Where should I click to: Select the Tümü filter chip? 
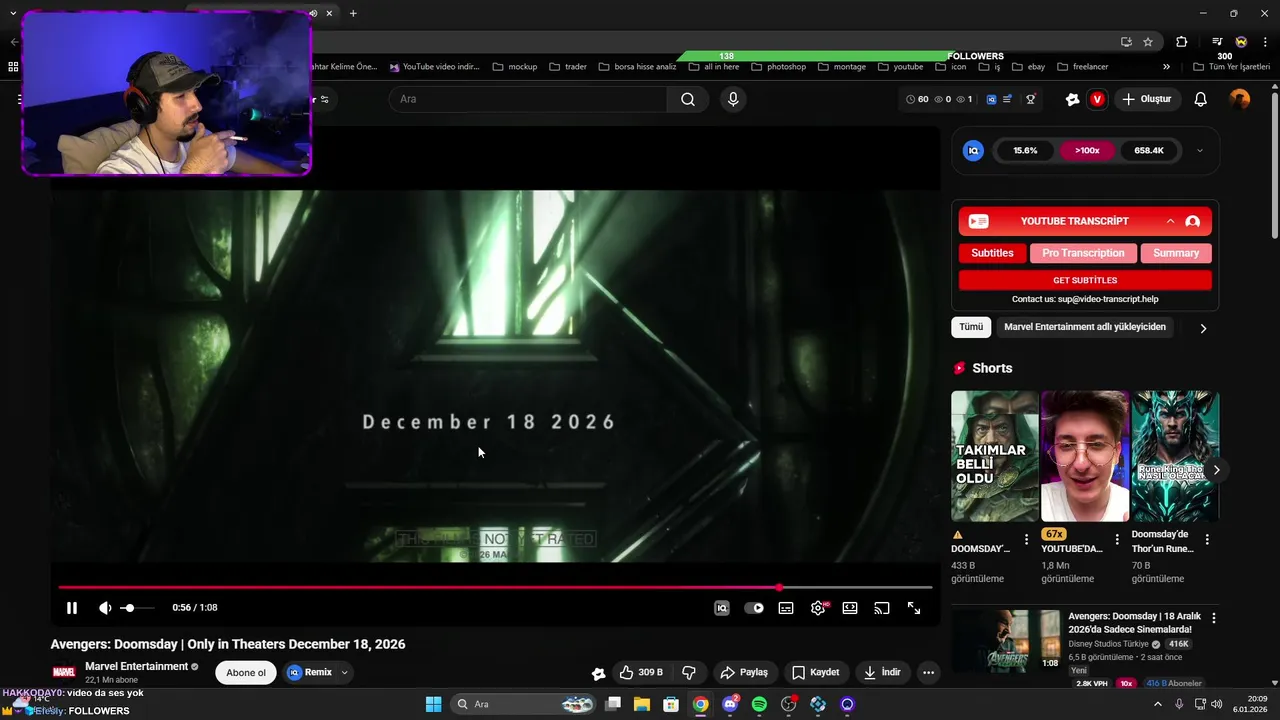(x=971, y=327)
